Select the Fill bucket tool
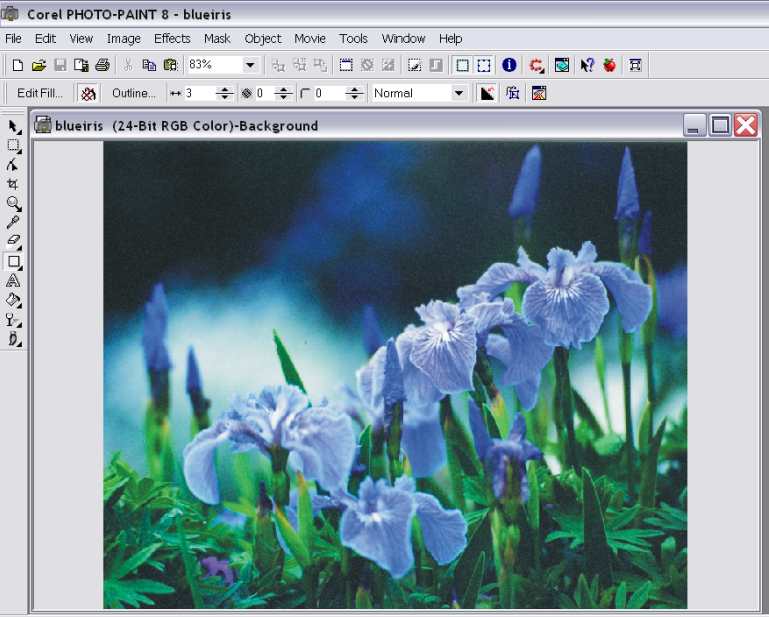This screenshot has width=769, height=617. click(13, 300)
